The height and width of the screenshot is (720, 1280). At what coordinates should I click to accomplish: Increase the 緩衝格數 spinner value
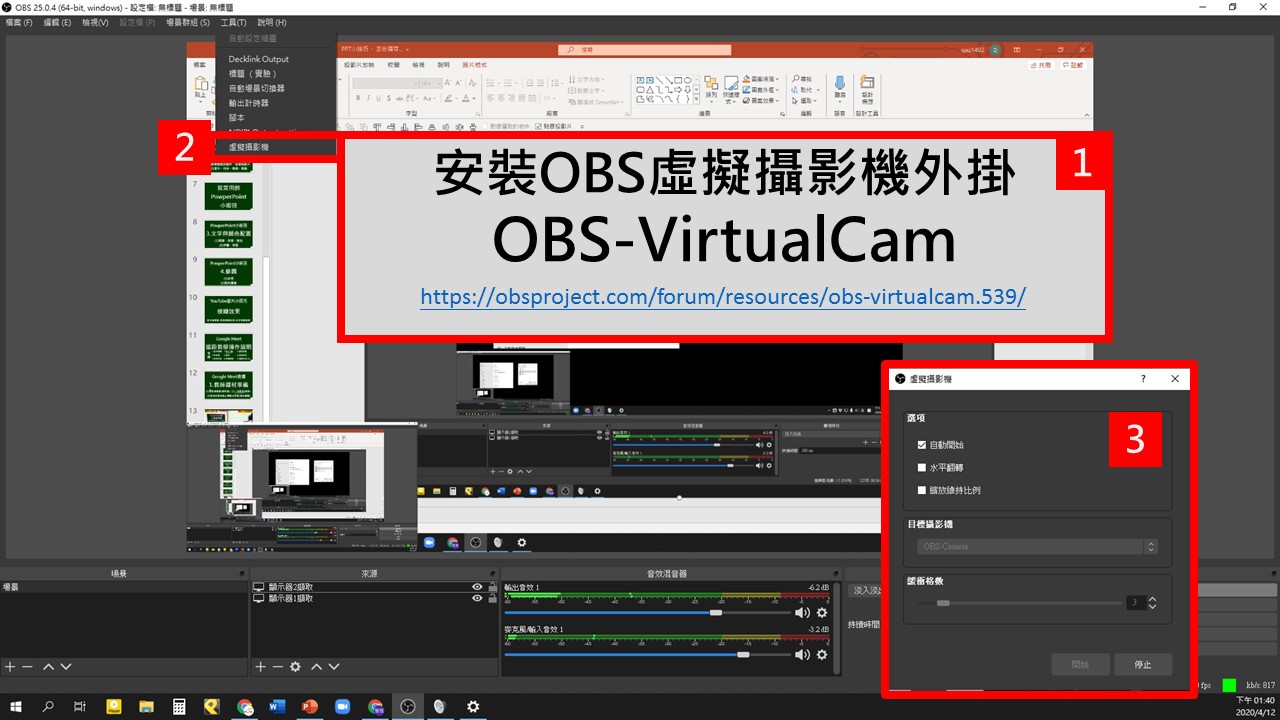pyautogui.click(x=1152, y=599)
